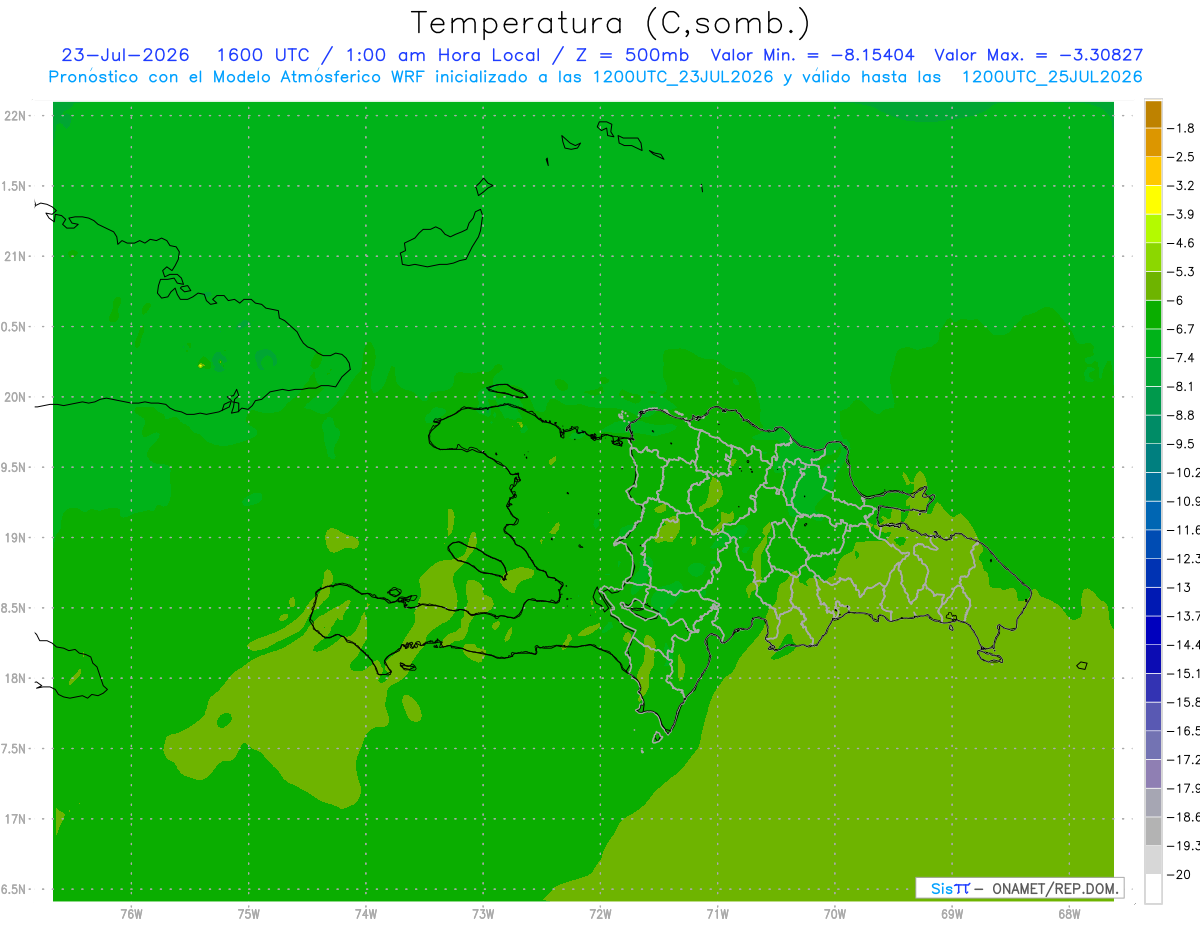The width and height of the screenshot is (1200, 927).
Task: Click the "70W" longitude label
Action: [x=834, y=914]
